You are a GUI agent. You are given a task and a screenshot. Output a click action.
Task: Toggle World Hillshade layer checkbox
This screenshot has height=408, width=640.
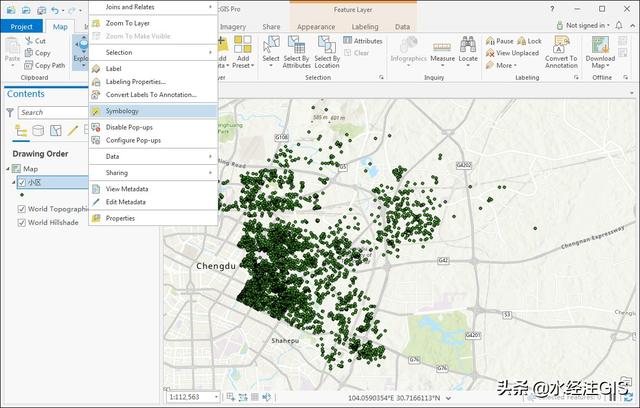[x=22, y=223]
